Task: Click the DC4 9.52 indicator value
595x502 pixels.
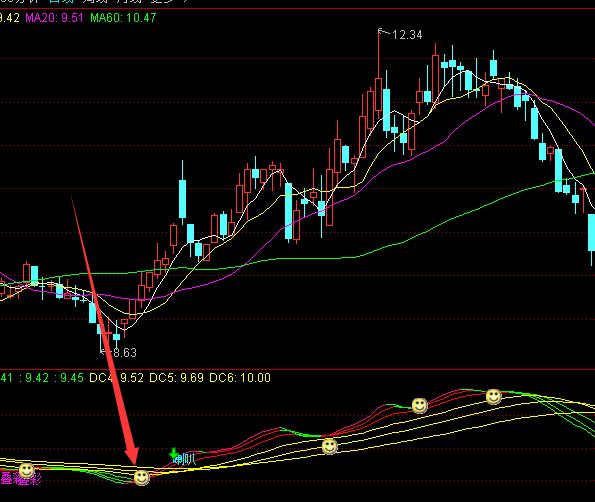Action: pos(116,378)
